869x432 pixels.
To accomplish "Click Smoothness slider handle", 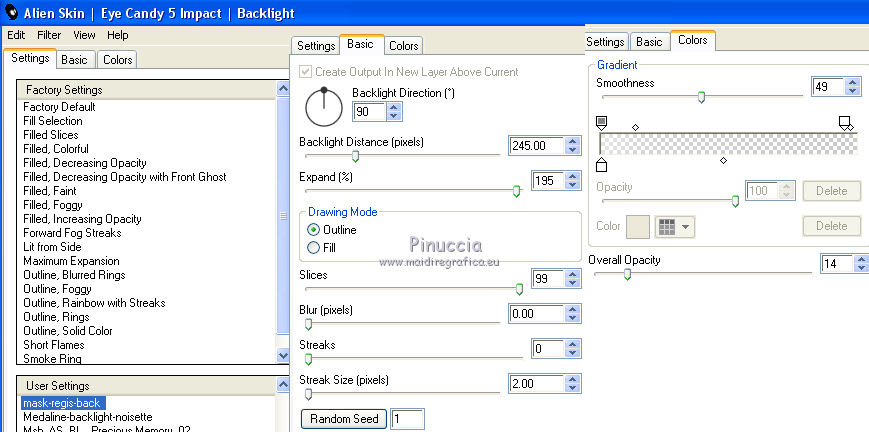I will pos(701,98).
